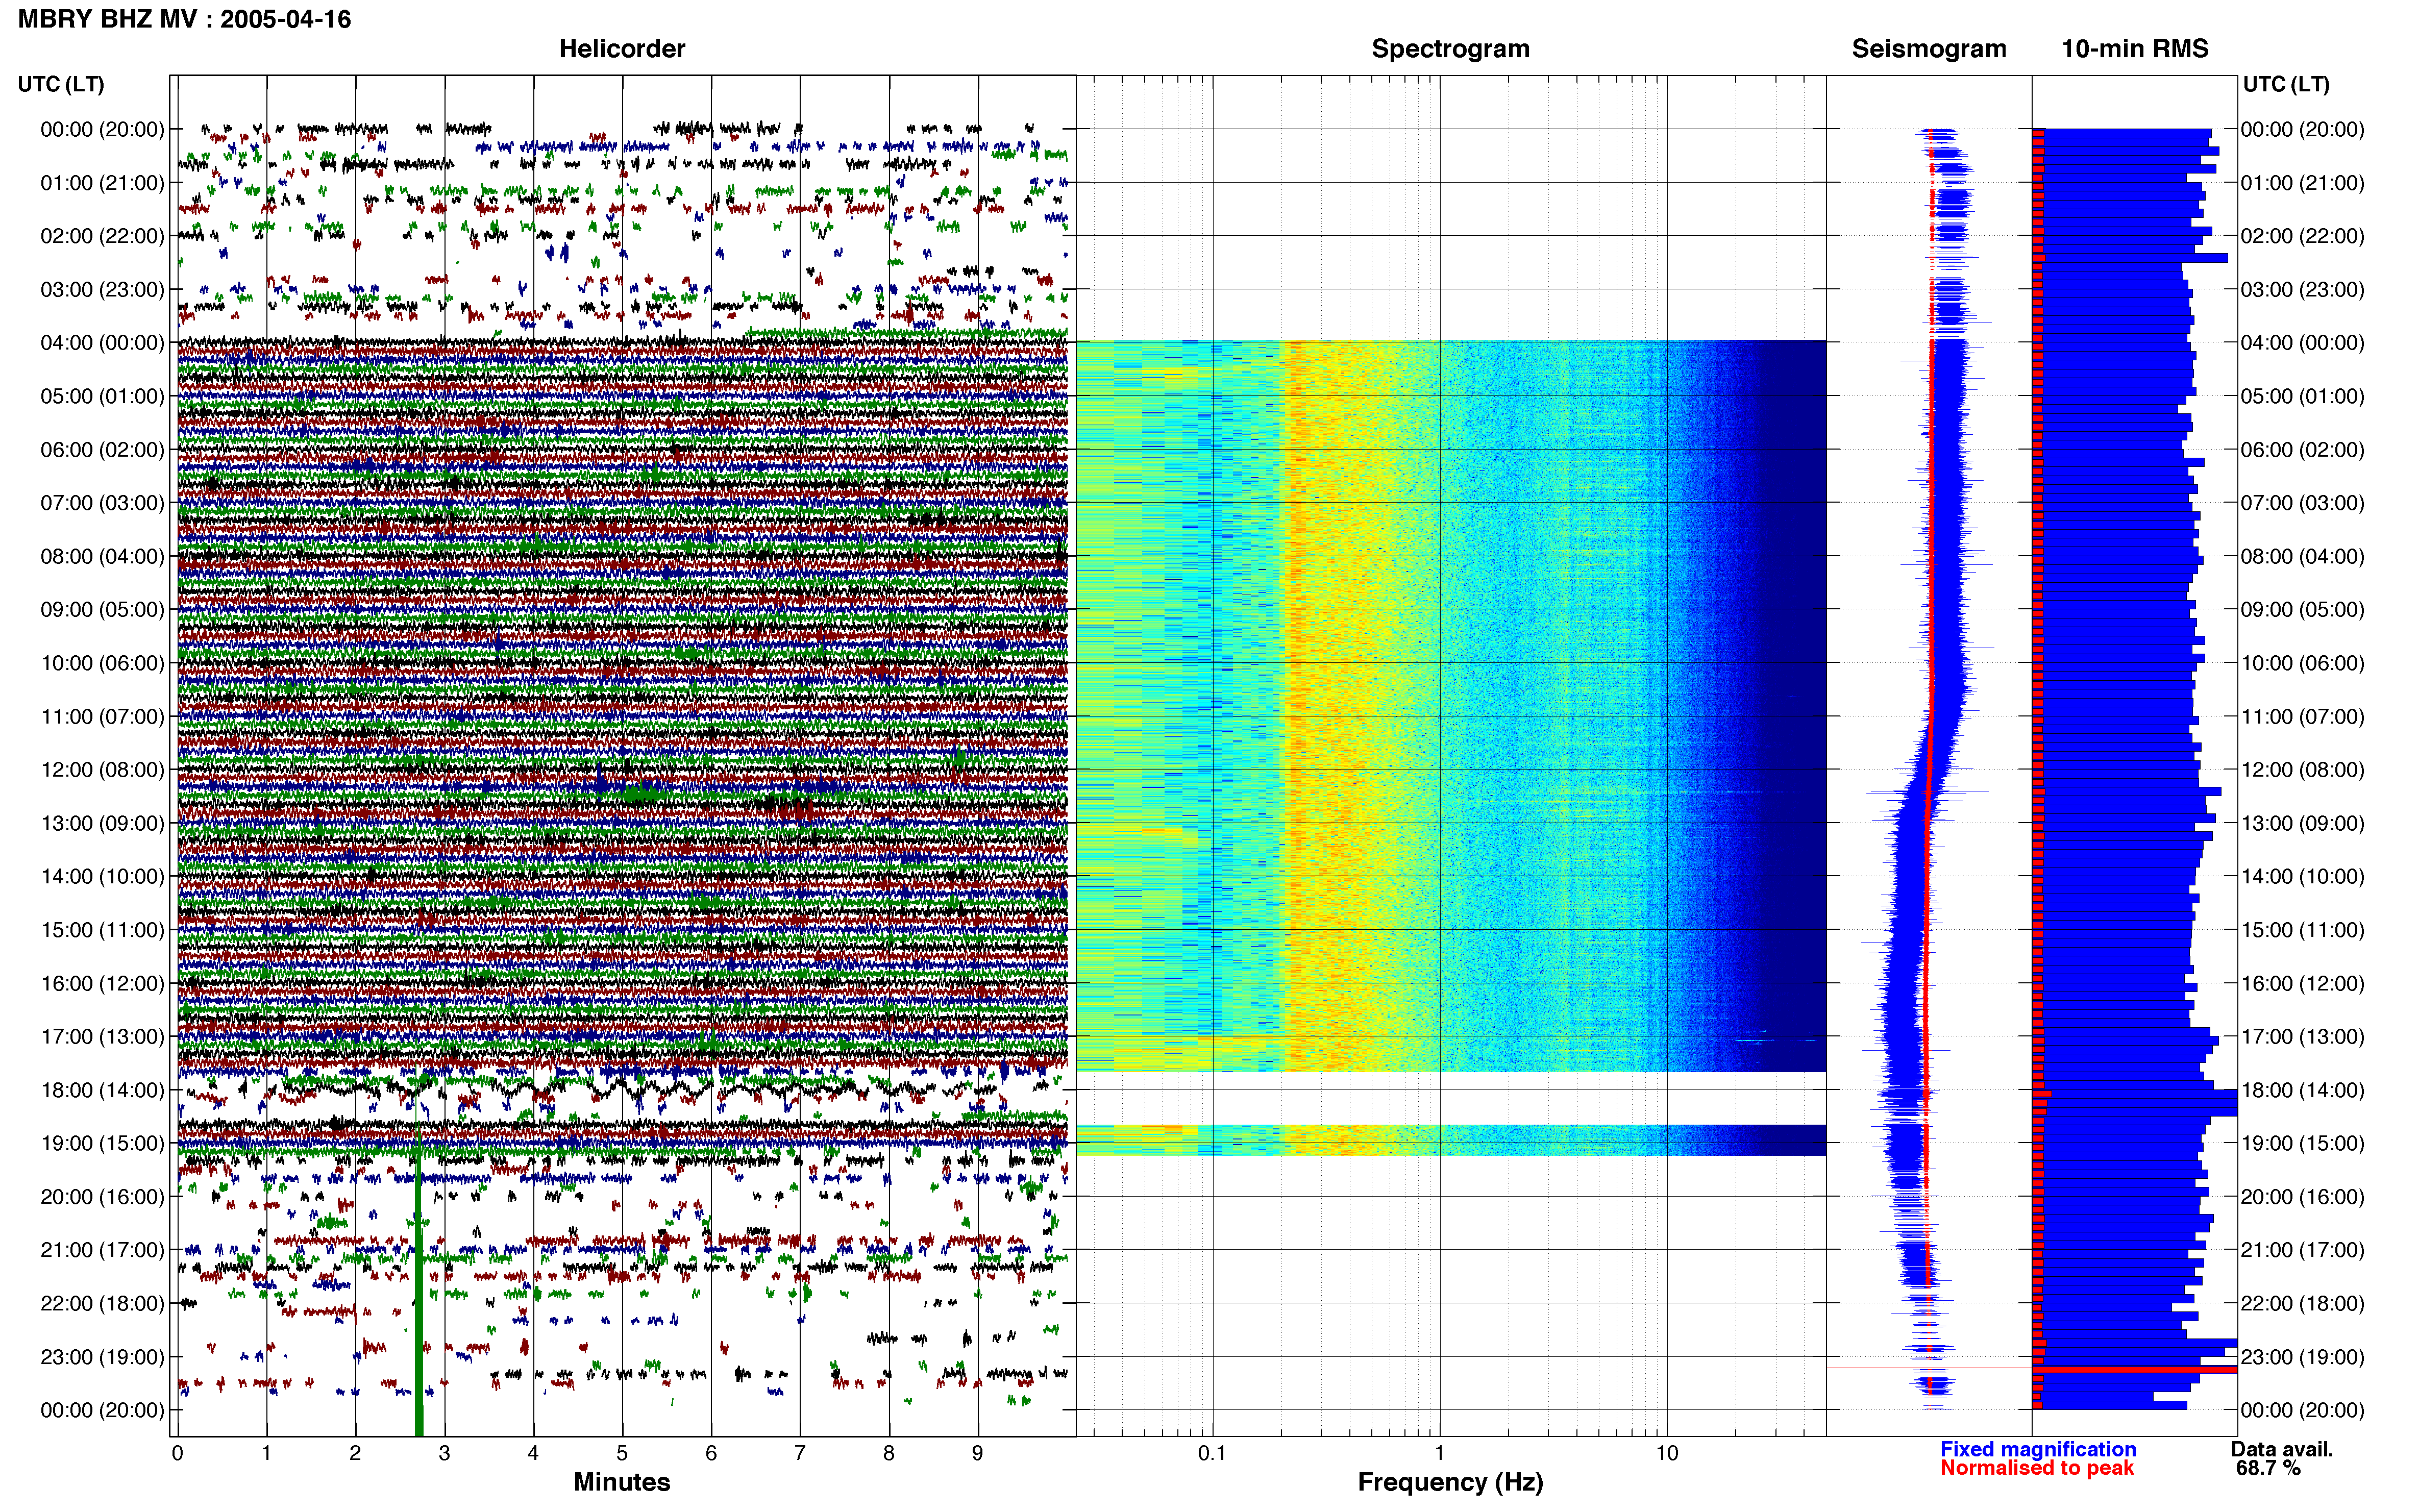Click the '68.7 %' data availability value
The width and height of the screenshot is (2419, 1512).
pos(2268,1468)
